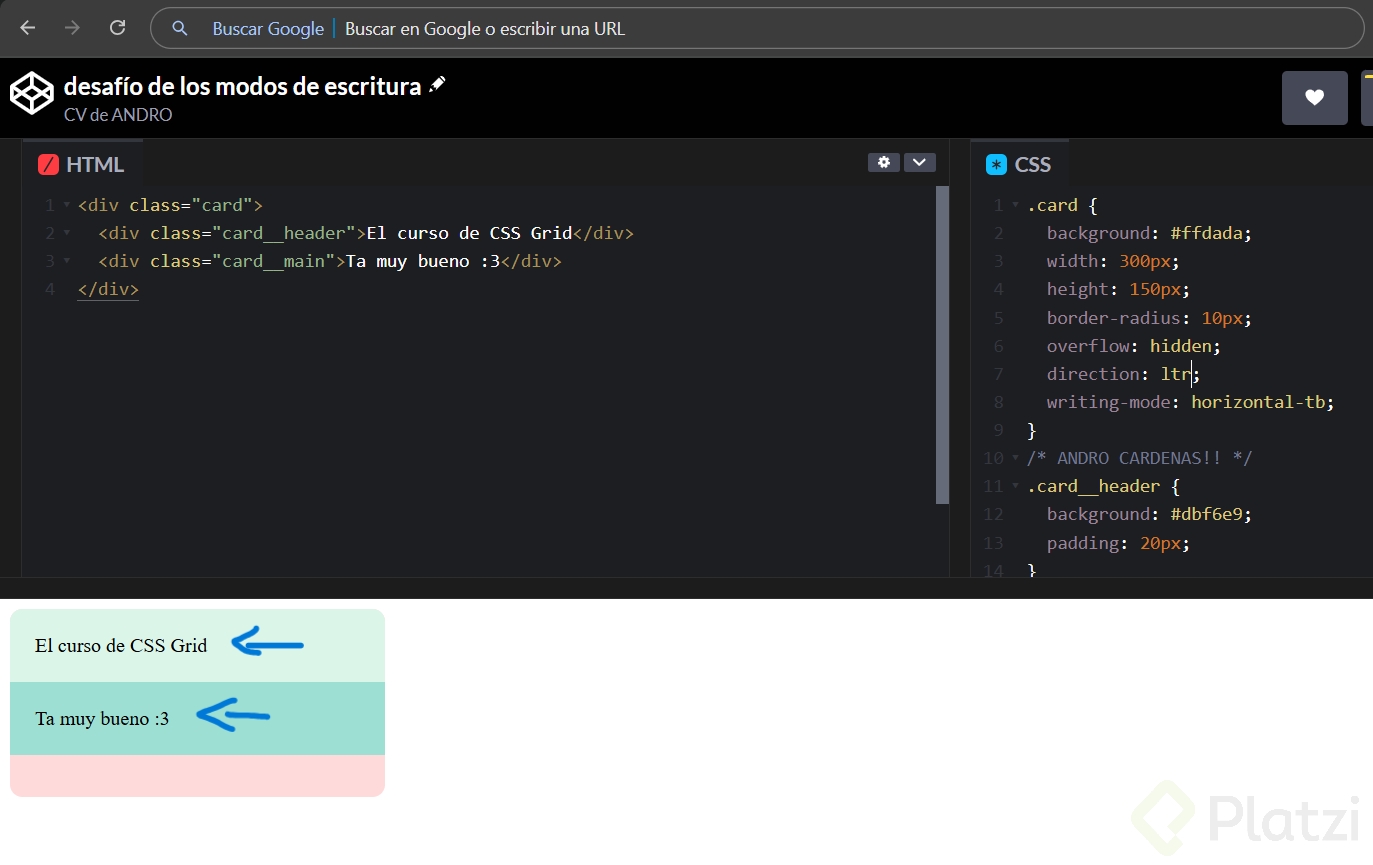Fold the .card__header rule at CSS line 11
This screenshot has height=865, width=1373.
[x=1016, y=487]
